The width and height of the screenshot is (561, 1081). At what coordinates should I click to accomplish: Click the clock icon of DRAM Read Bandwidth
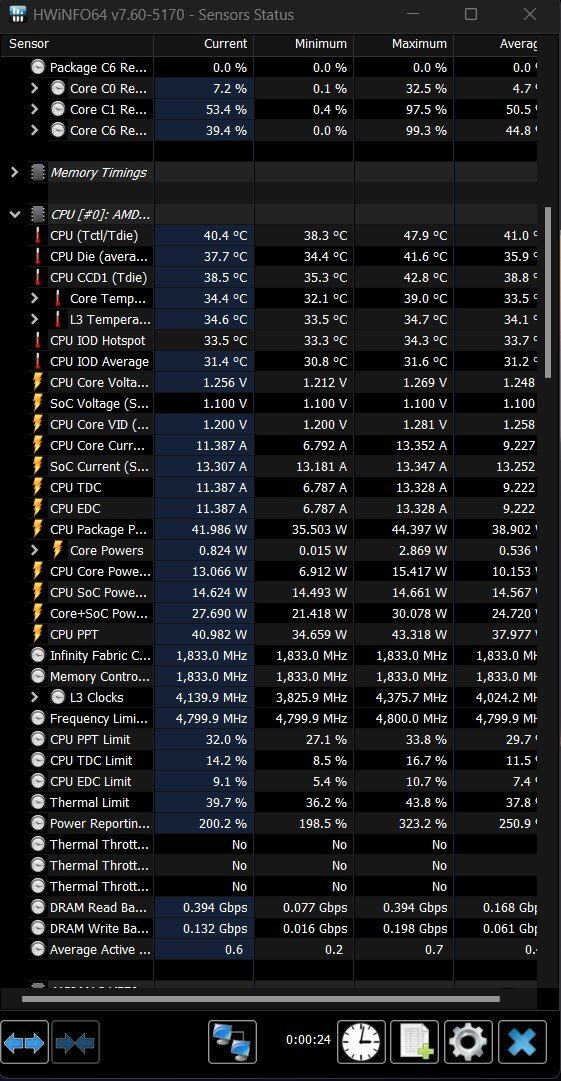point(39,907)
